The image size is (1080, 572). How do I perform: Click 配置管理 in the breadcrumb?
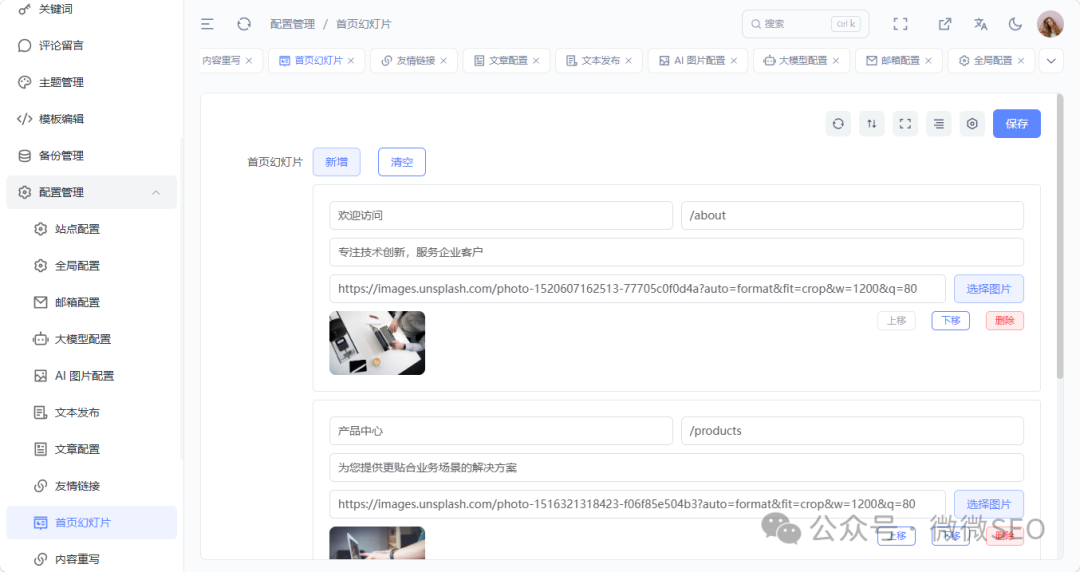[x=292, y=24]
